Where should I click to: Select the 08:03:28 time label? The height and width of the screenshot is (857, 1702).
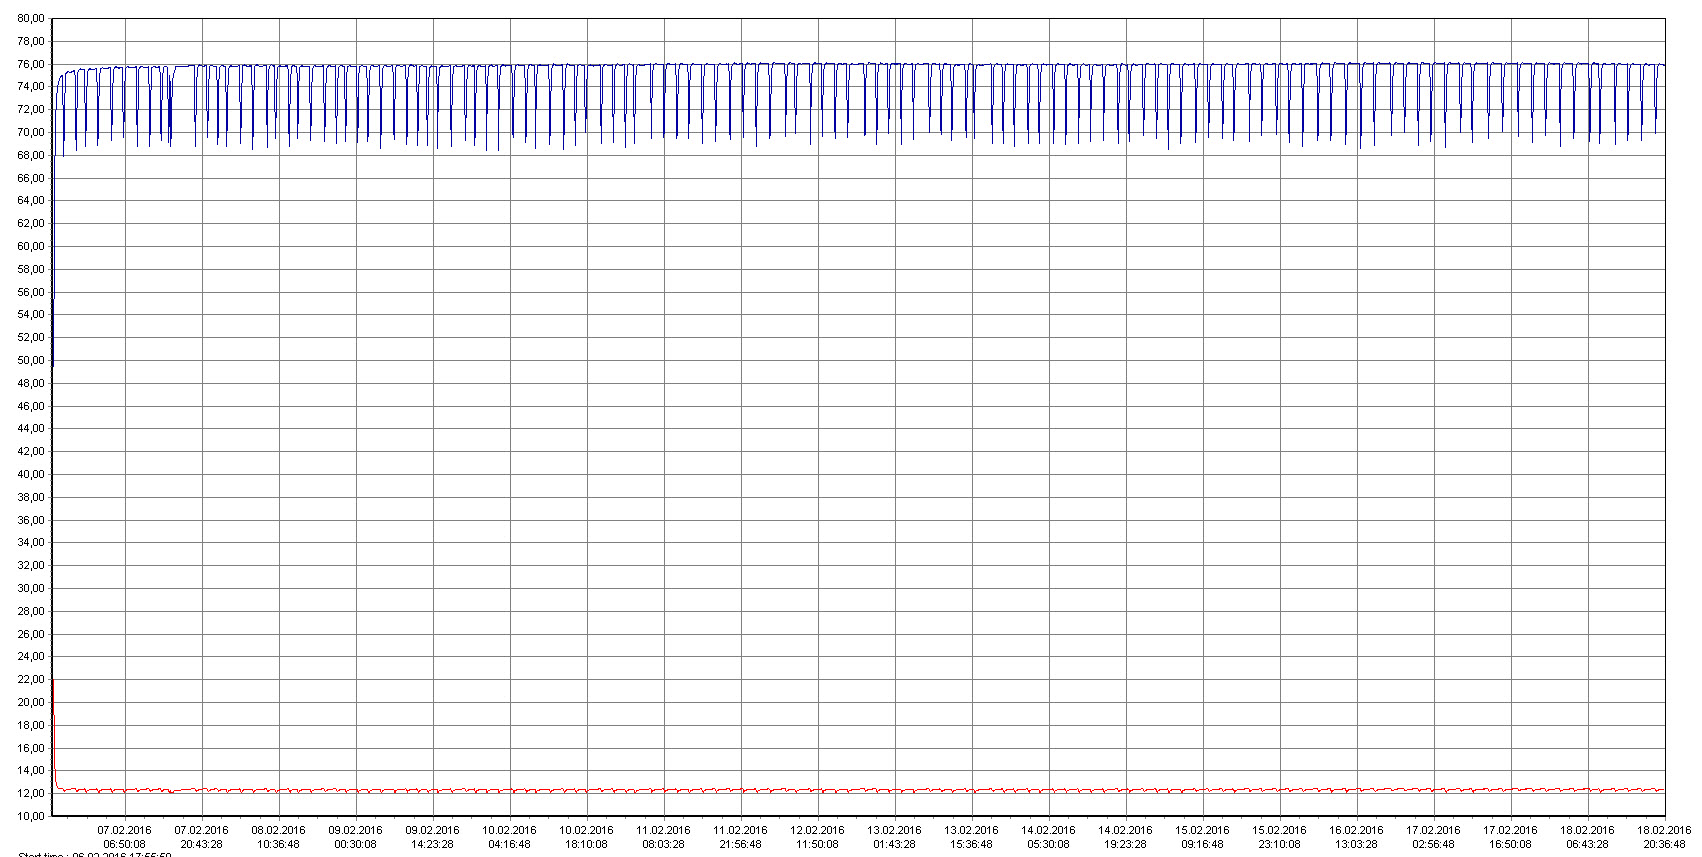(663, 844)
